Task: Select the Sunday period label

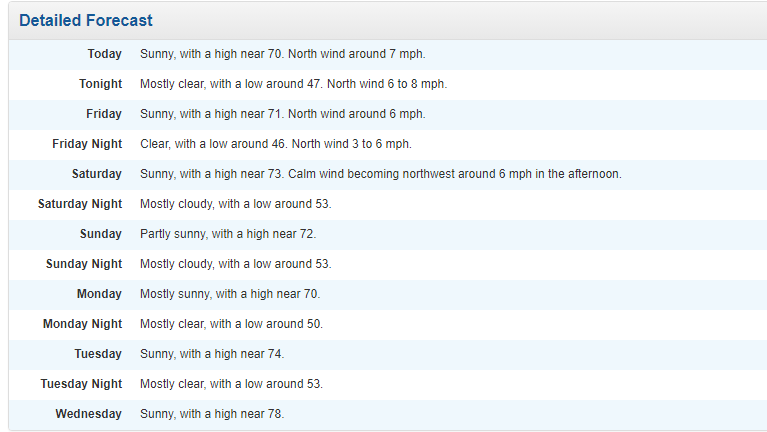Action: (100, 234)
